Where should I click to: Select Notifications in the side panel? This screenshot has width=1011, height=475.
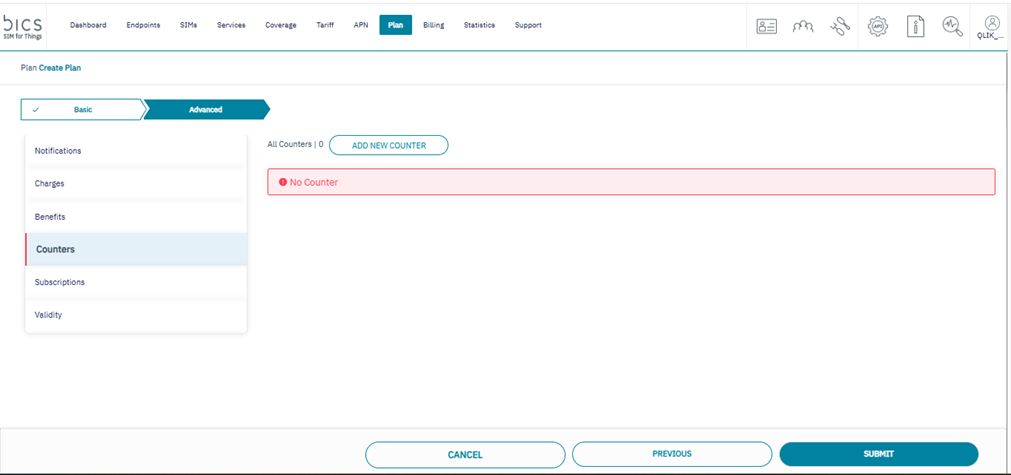click(58, 151)
